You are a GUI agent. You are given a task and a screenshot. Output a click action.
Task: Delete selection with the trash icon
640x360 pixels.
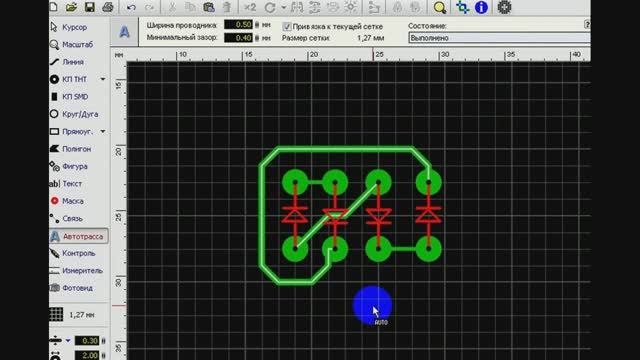227,7
